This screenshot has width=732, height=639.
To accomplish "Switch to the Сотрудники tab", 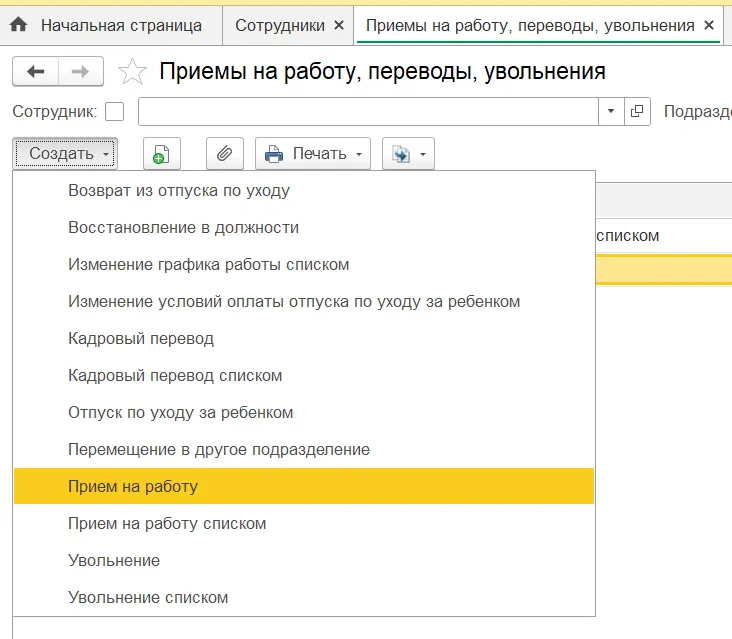I will 279,25.
